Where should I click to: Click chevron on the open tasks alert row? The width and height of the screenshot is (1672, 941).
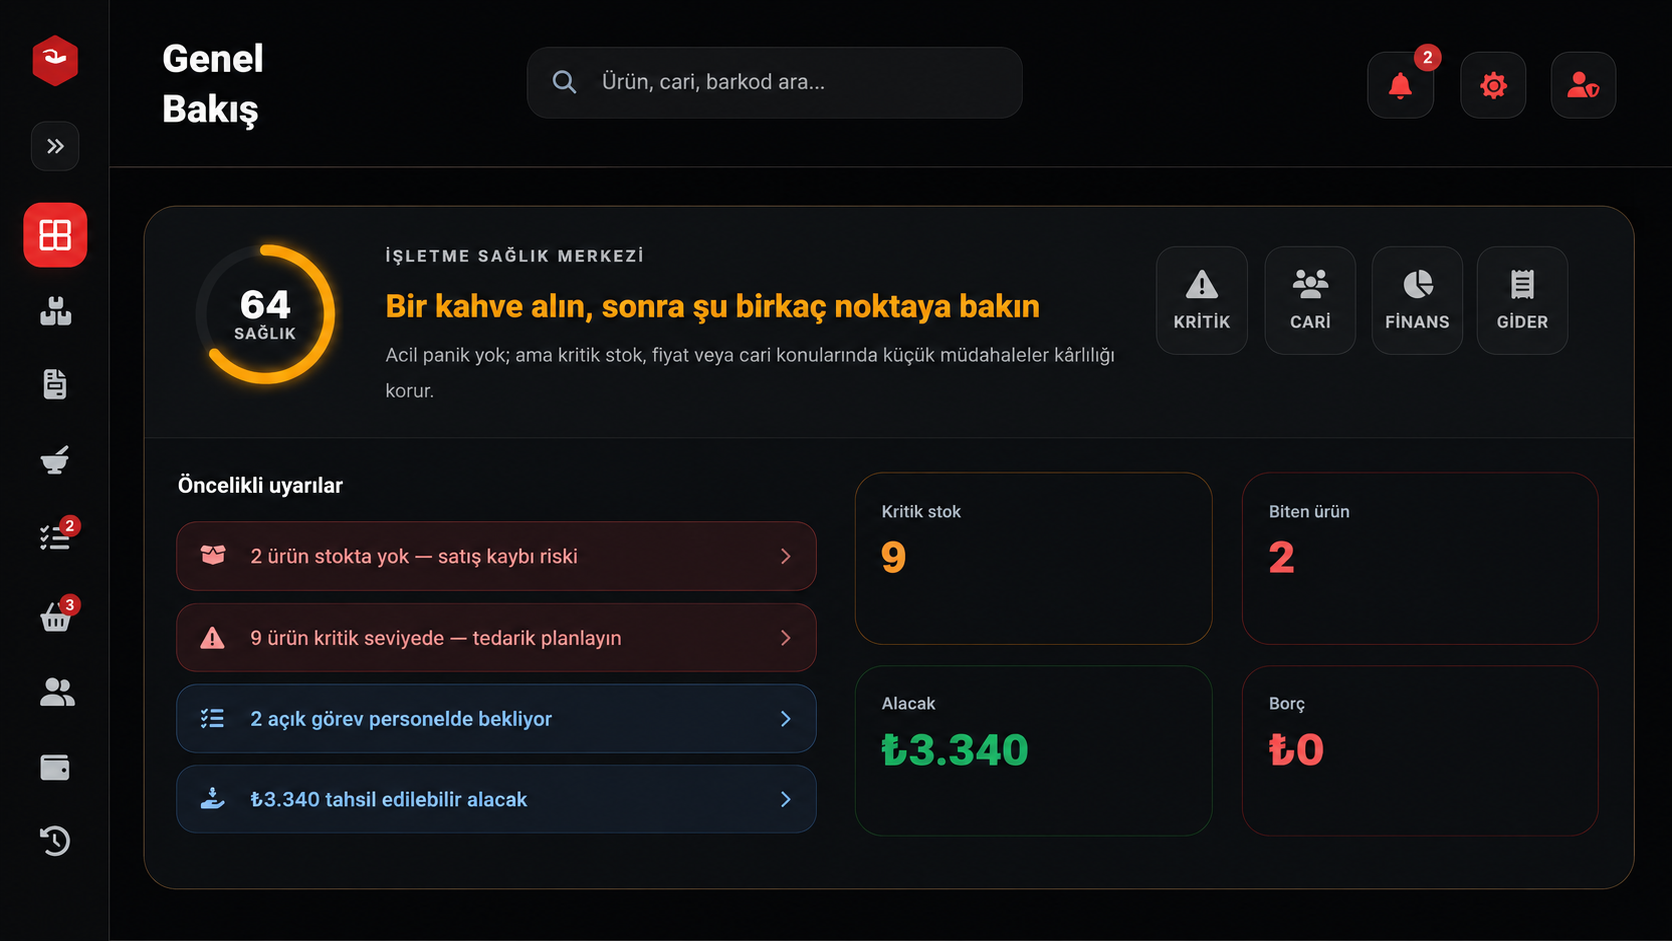point(785,718)
